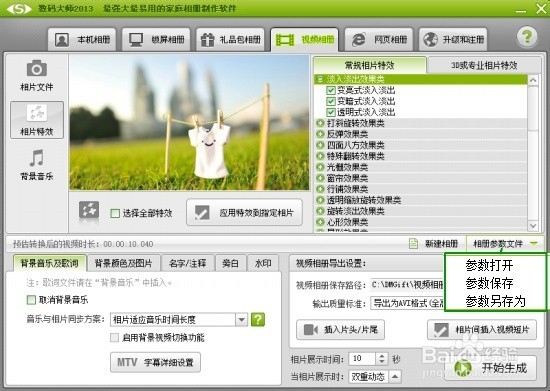Screen dimensions: 550x391
Task: Open the 背景音乐 music note panel
Action: (36, 165)
